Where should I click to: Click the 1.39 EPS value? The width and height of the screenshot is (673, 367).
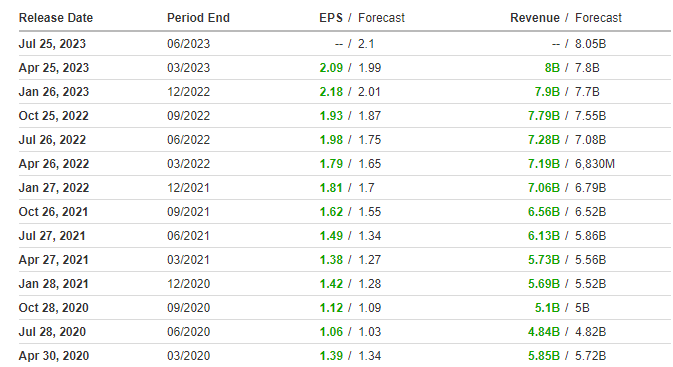pos(331,356)
